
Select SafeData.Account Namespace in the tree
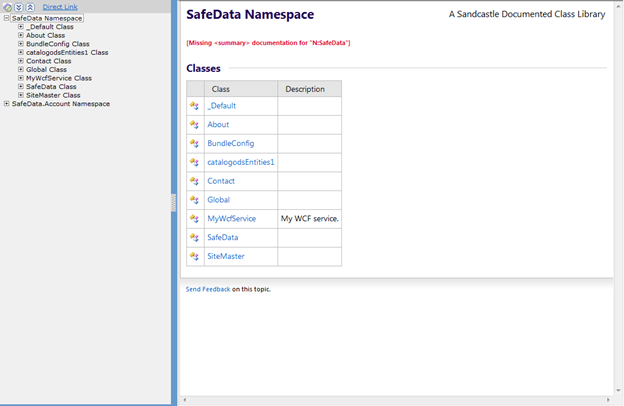click(61, 103)
